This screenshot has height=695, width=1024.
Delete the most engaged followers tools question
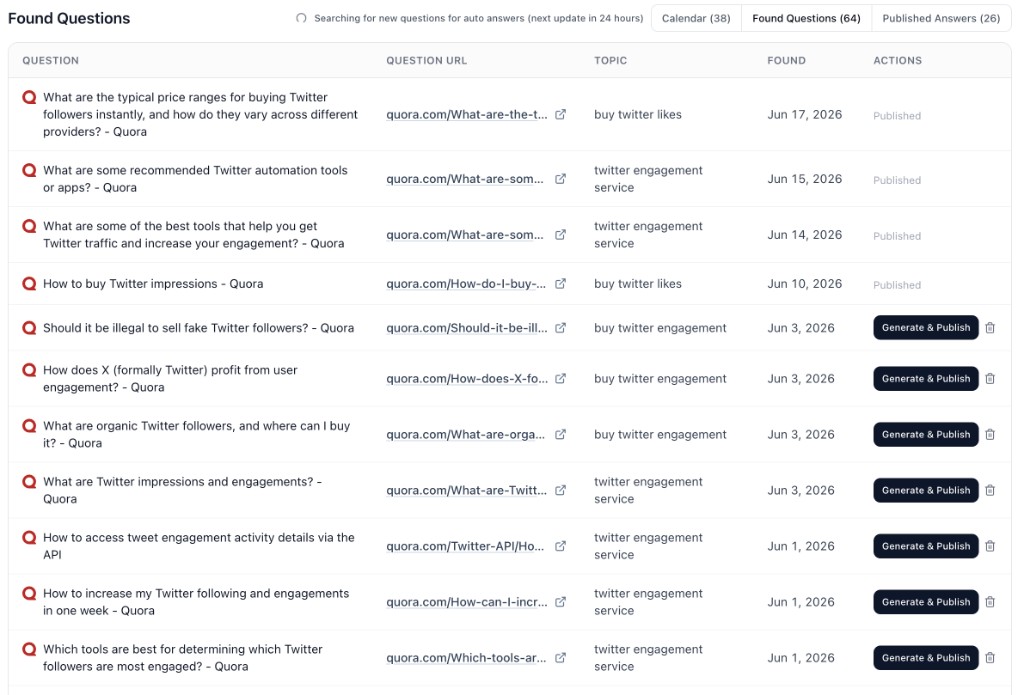click(x=990, y=658)
